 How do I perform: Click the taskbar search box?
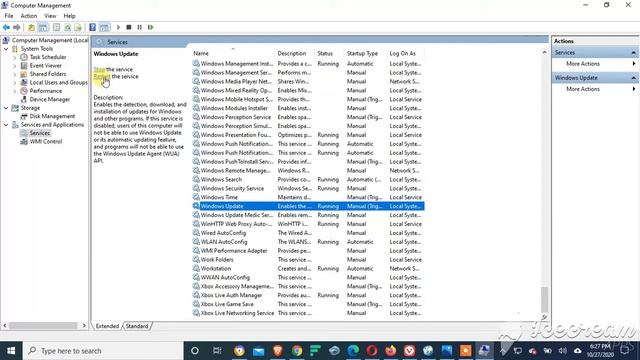[x=103, y=351]
